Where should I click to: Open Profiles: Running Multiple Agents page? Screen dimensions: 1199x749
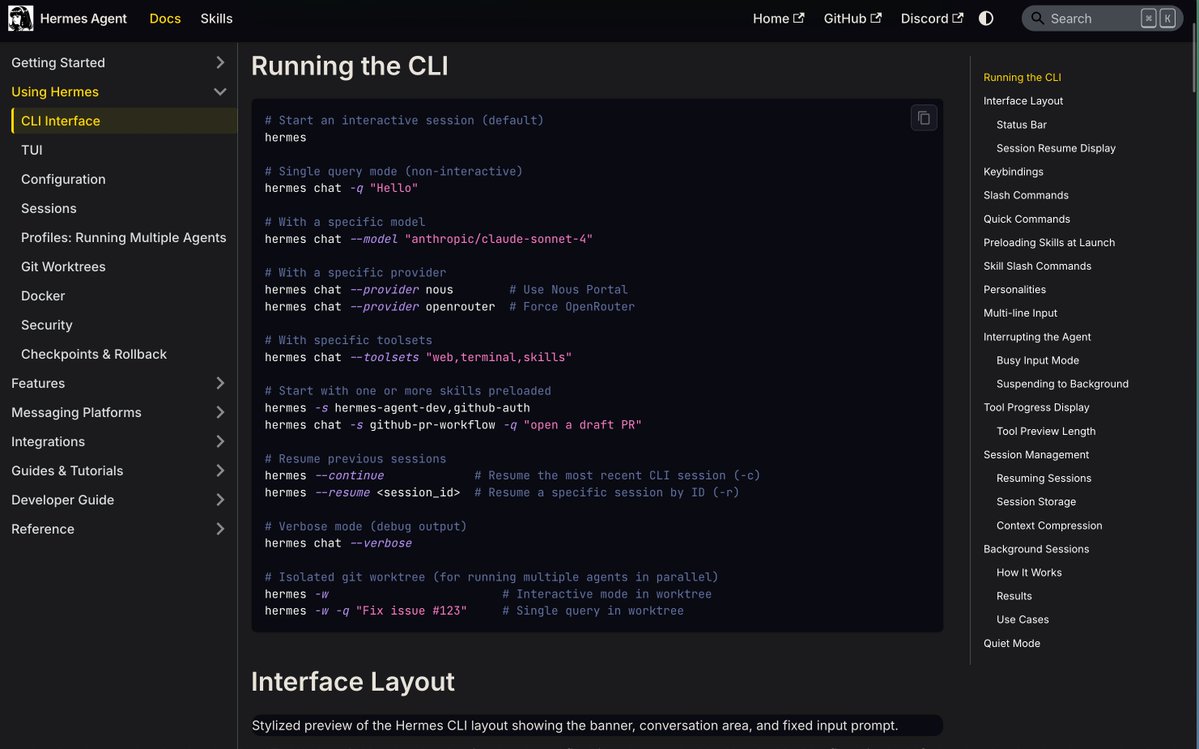(124, 237)
